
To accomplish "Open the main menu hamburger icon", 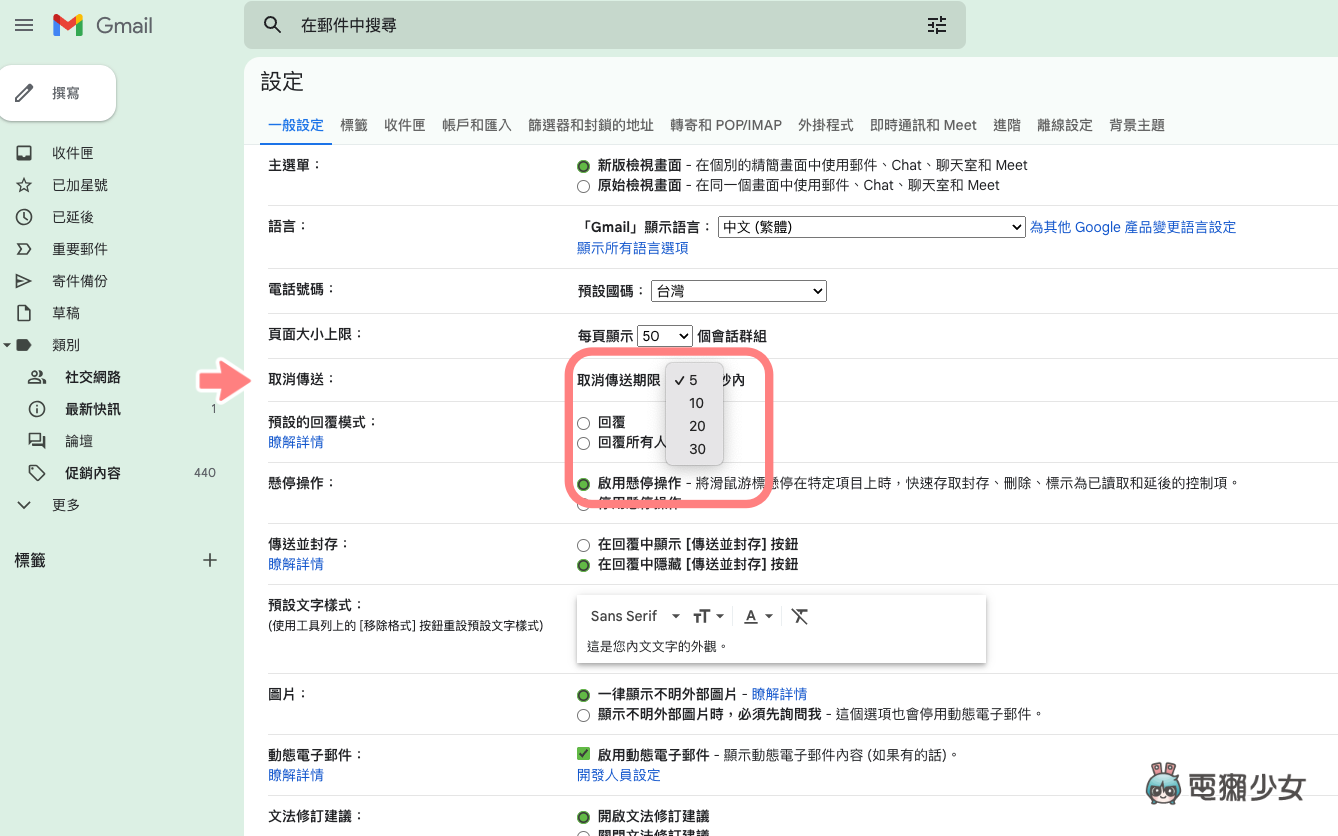I will point(24,25).
